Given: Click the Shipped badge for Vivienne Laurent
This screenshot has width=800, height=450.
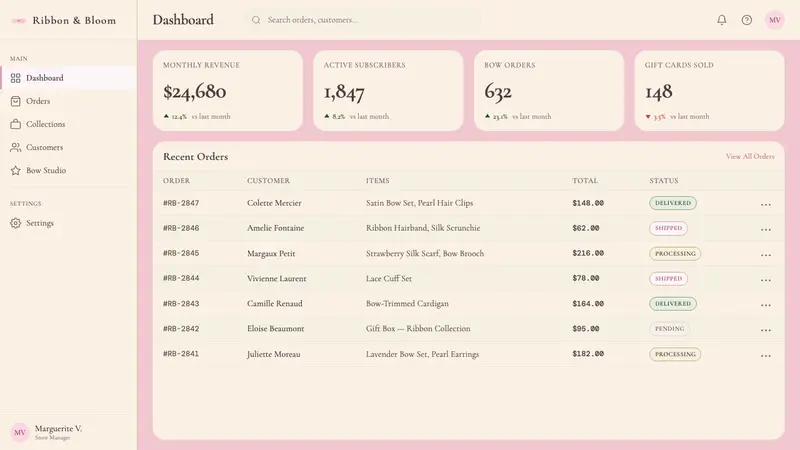Looking at the screenshot, I should pos(668,279).
